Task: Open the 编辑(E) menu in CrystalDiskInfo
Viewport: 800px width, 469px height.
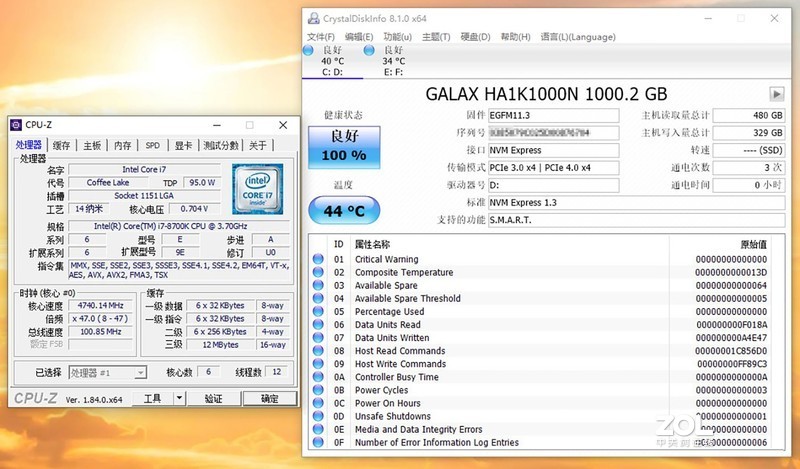Action: [x=359, y=37]
